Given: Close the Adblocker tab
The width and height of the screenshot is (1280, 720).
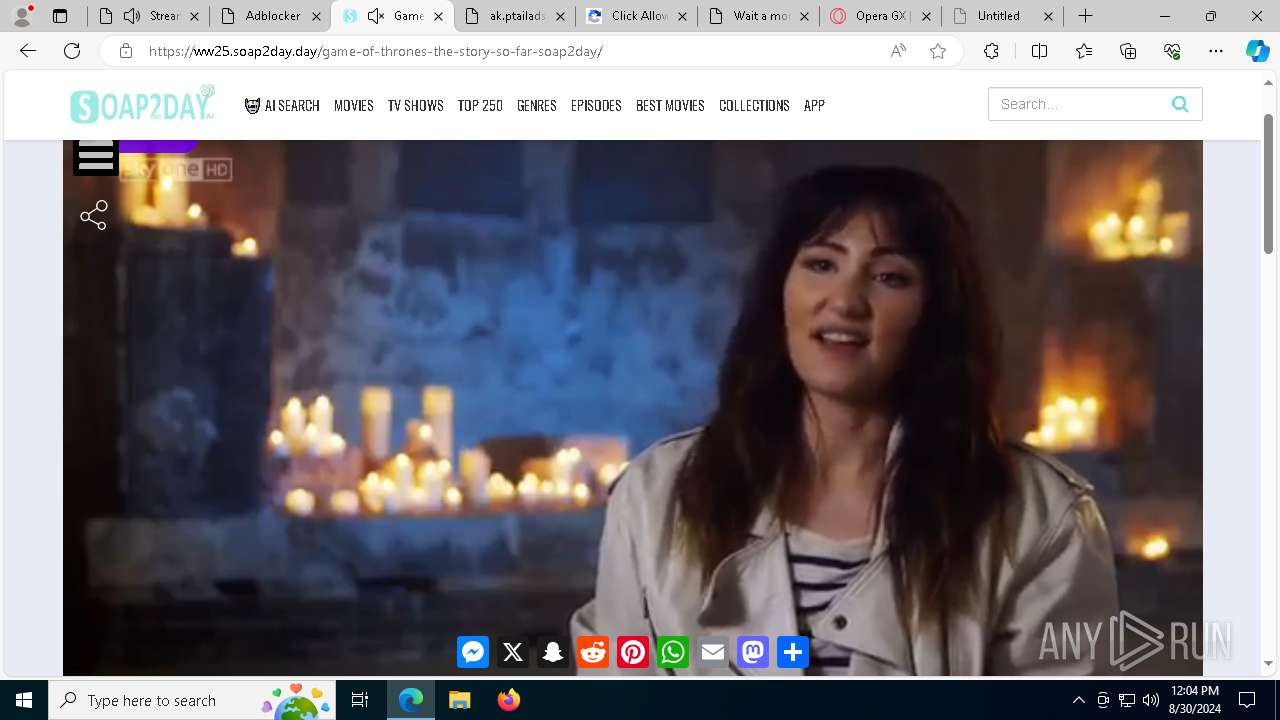Looking at the screenshot, I should [x=316, y=16].
